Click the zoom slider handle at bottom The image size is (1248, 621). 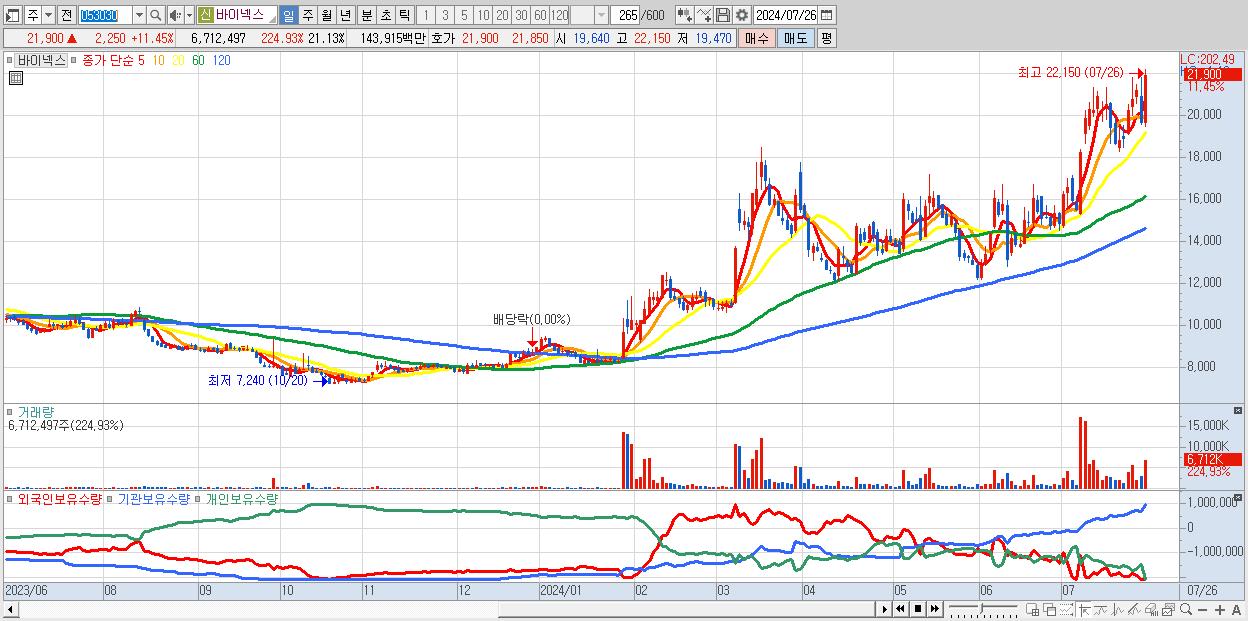coord(982,608)
